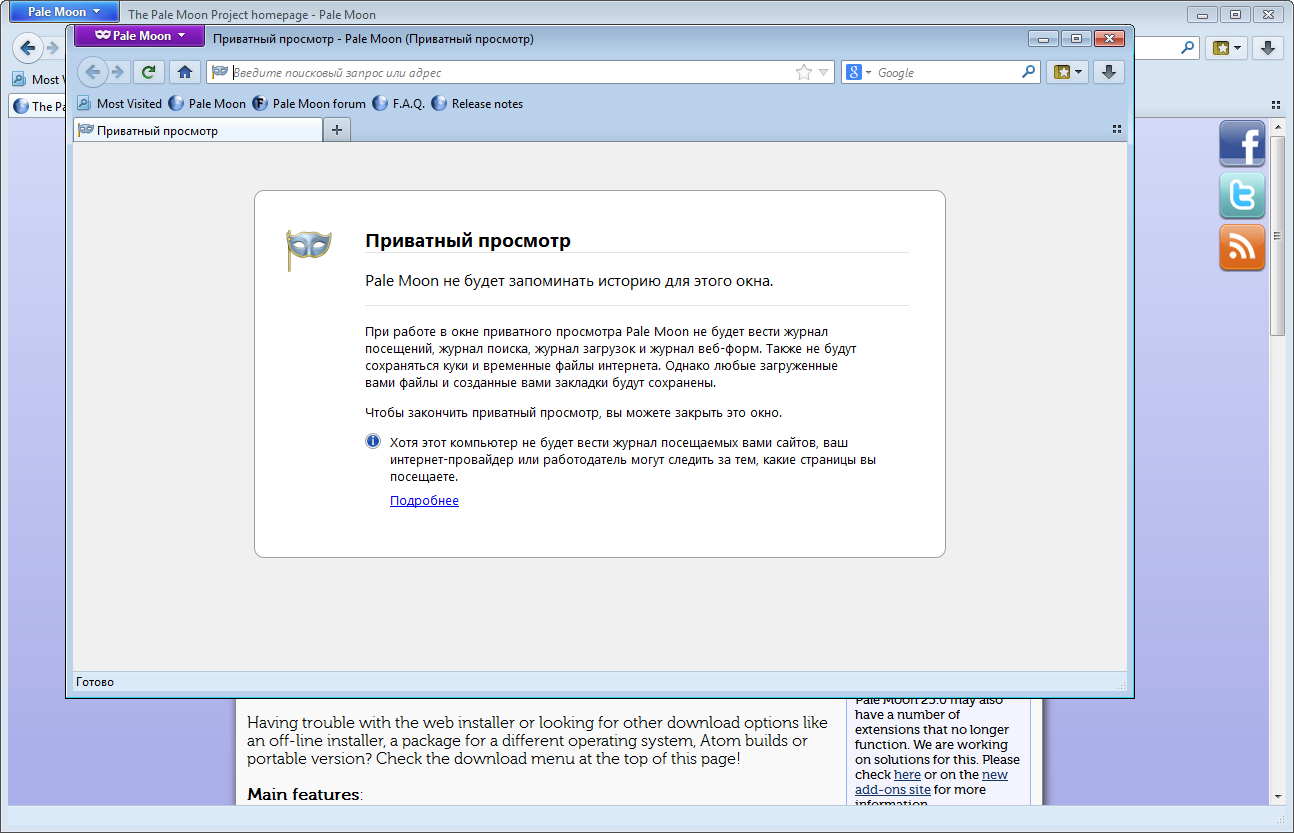
Task: Click the blue info icon beside warning text
Action: (x=373, y=441)
